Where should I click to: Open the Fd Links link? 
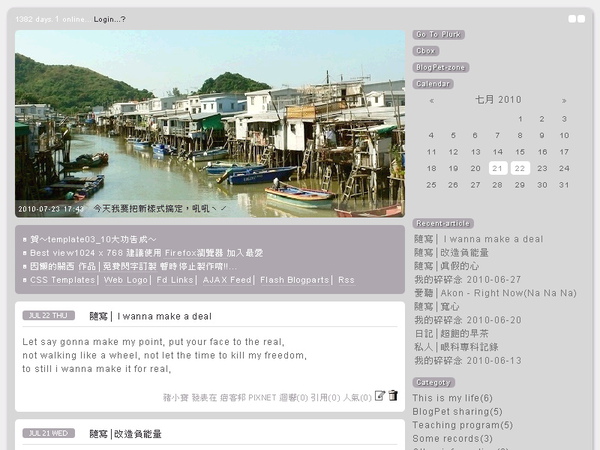point(175,280)
